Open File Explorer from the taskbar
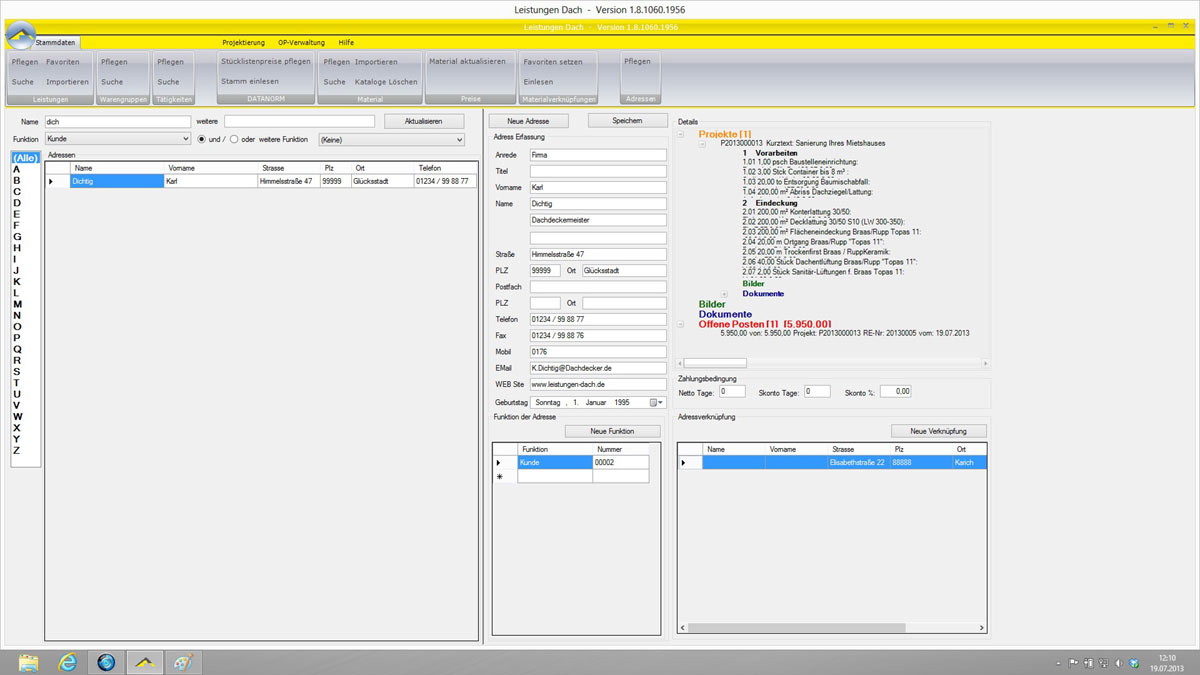This screenshot has width=1200, height=675. click(x=28, y=661)
